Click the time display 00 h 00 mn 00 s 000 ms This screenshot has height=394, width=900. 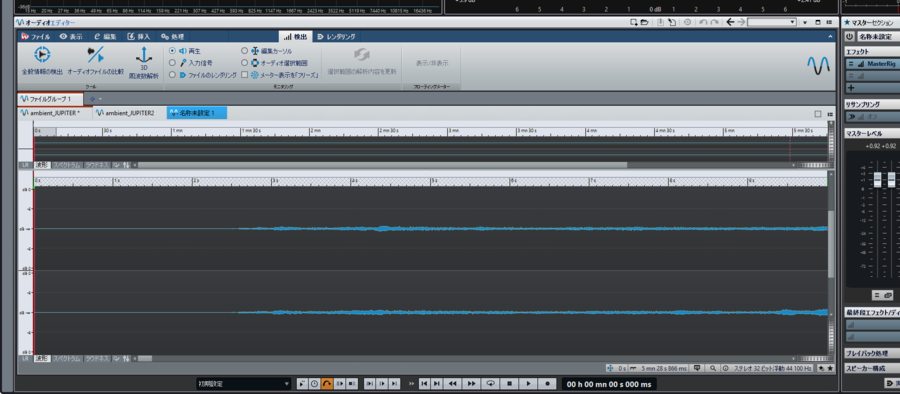[608, 384]
